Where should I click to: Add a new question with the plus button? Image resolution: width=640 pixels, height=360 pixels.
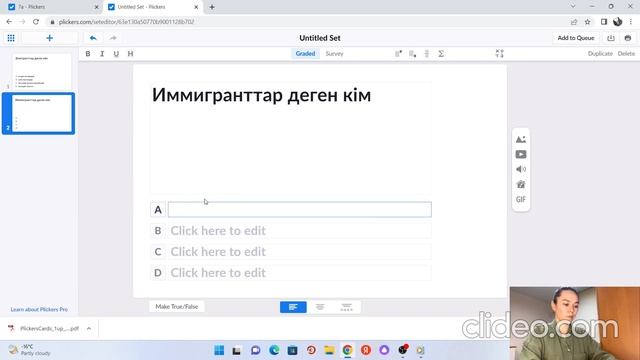click(x=49, y=38)
